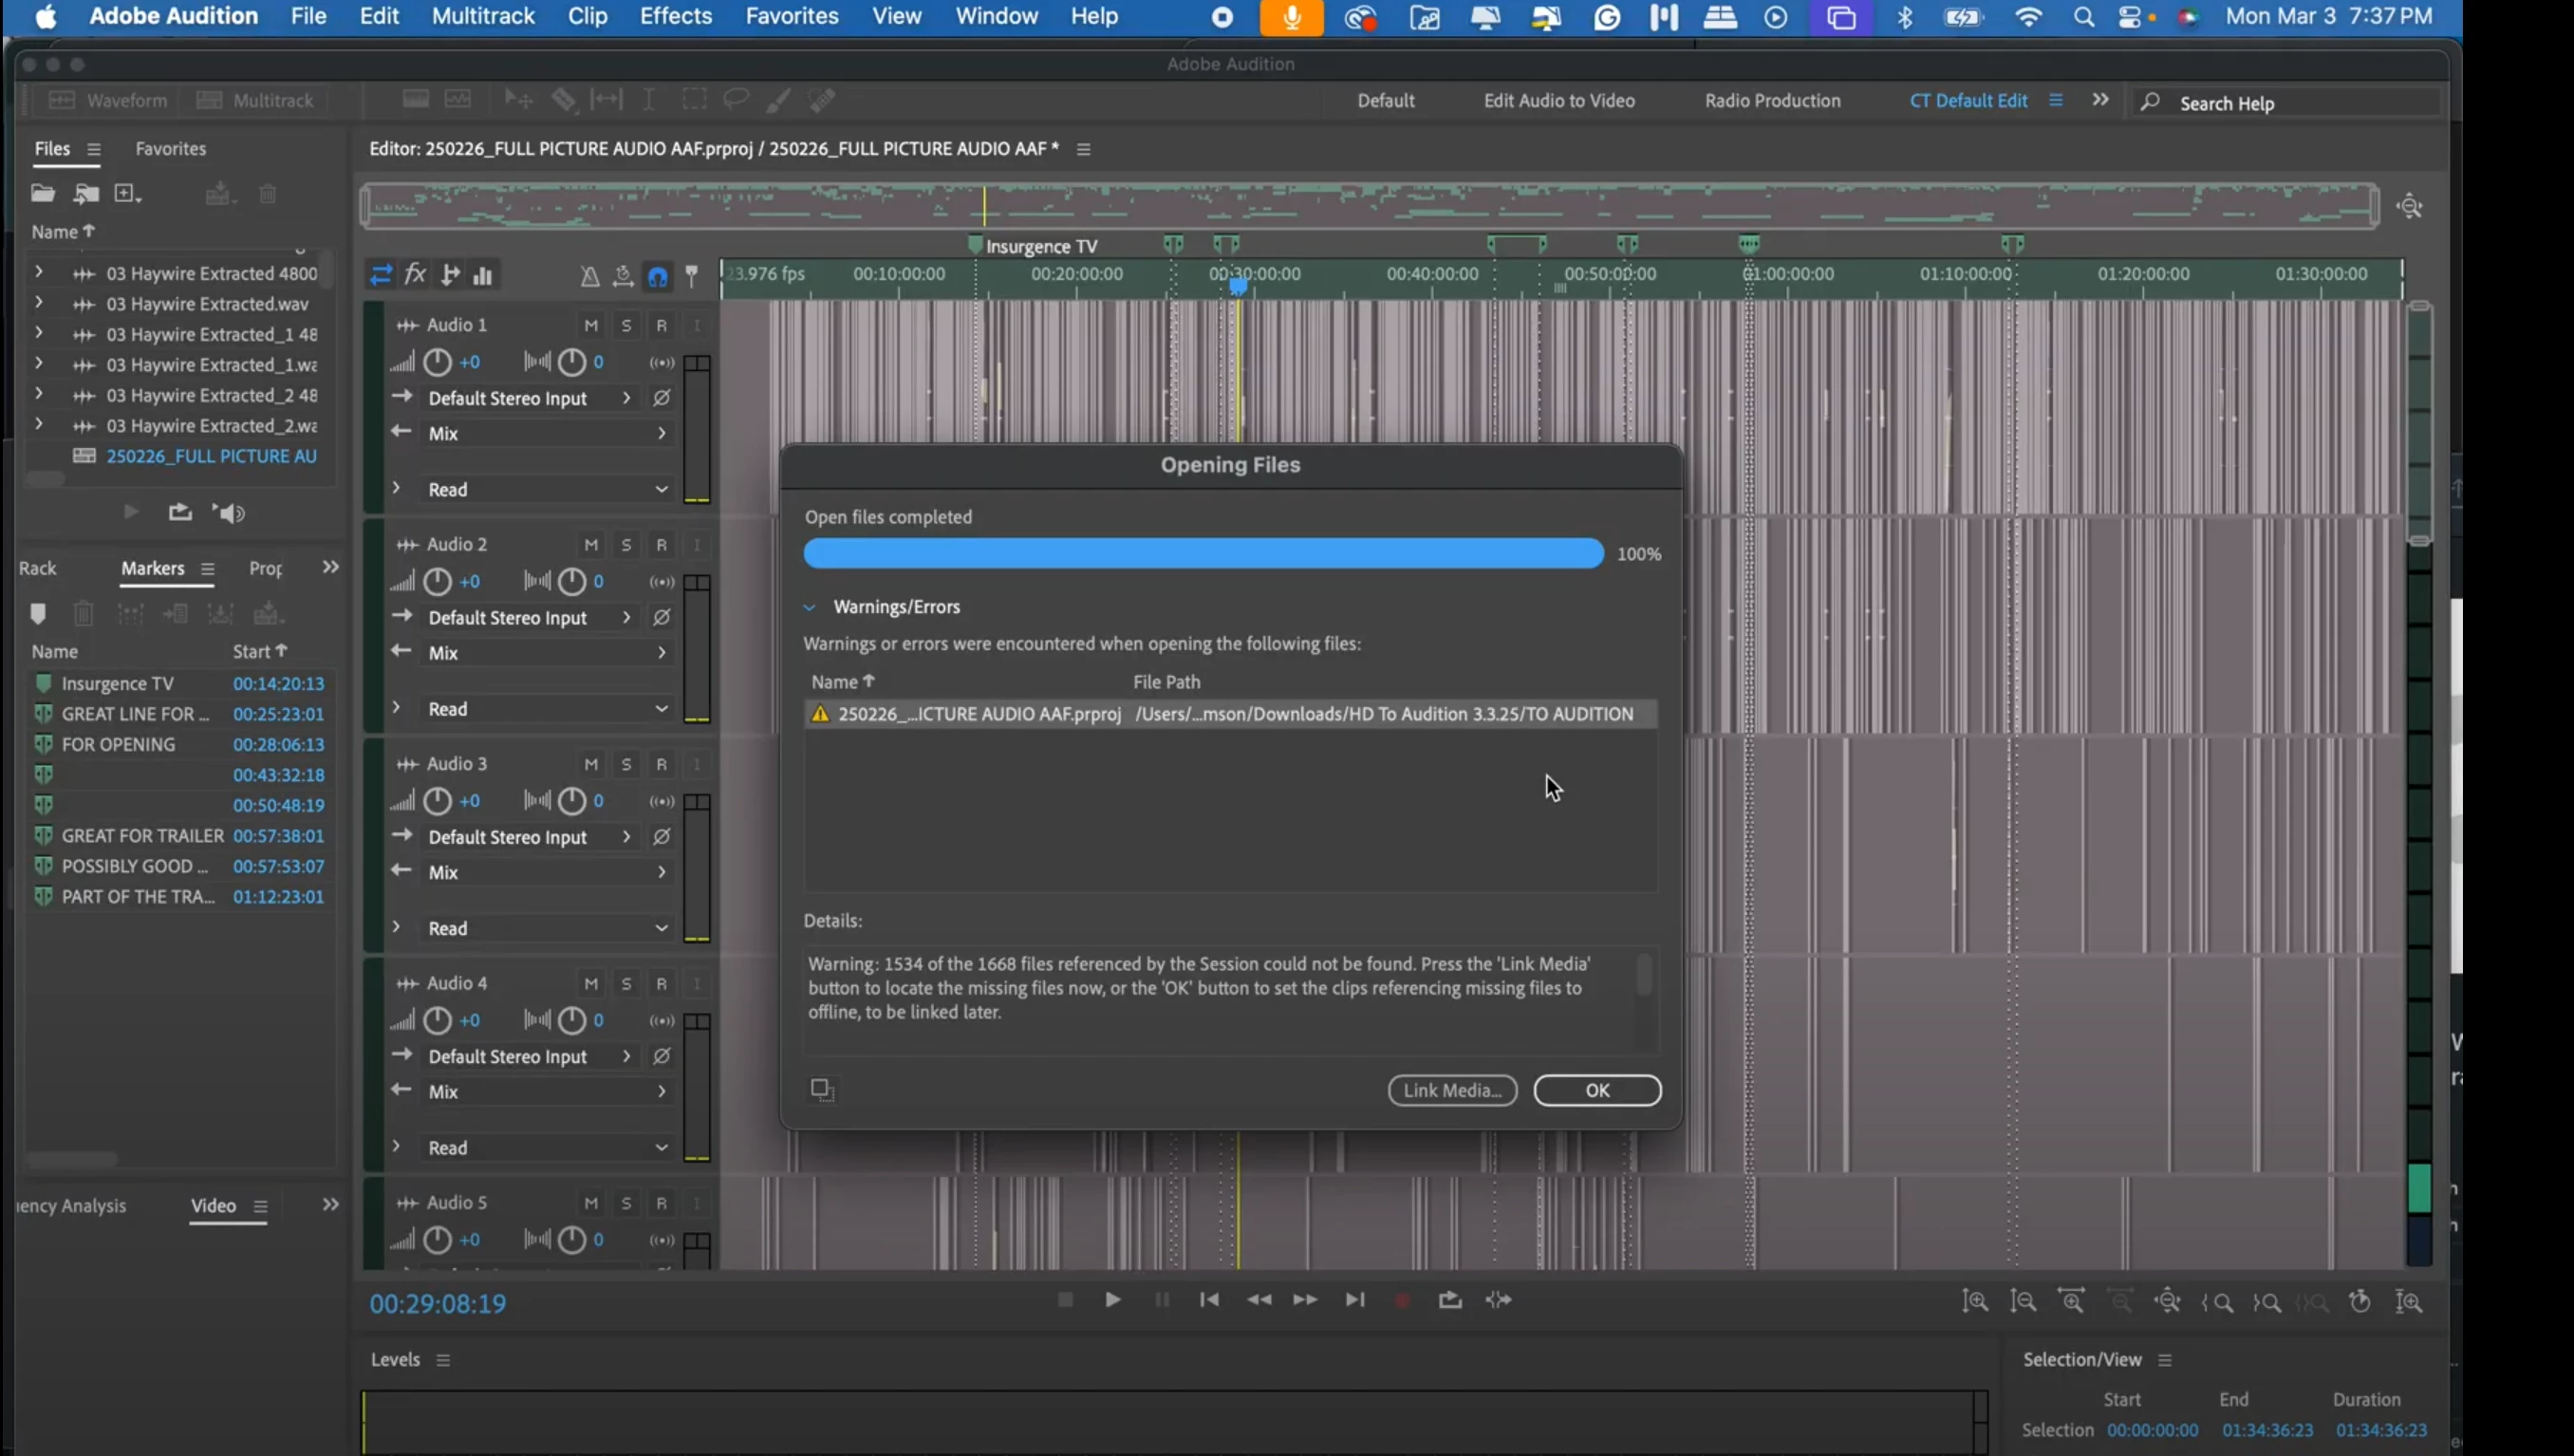Arm Audio 3 track for record
This screenshot has width=2574, height=1456.
click(661, 764)
